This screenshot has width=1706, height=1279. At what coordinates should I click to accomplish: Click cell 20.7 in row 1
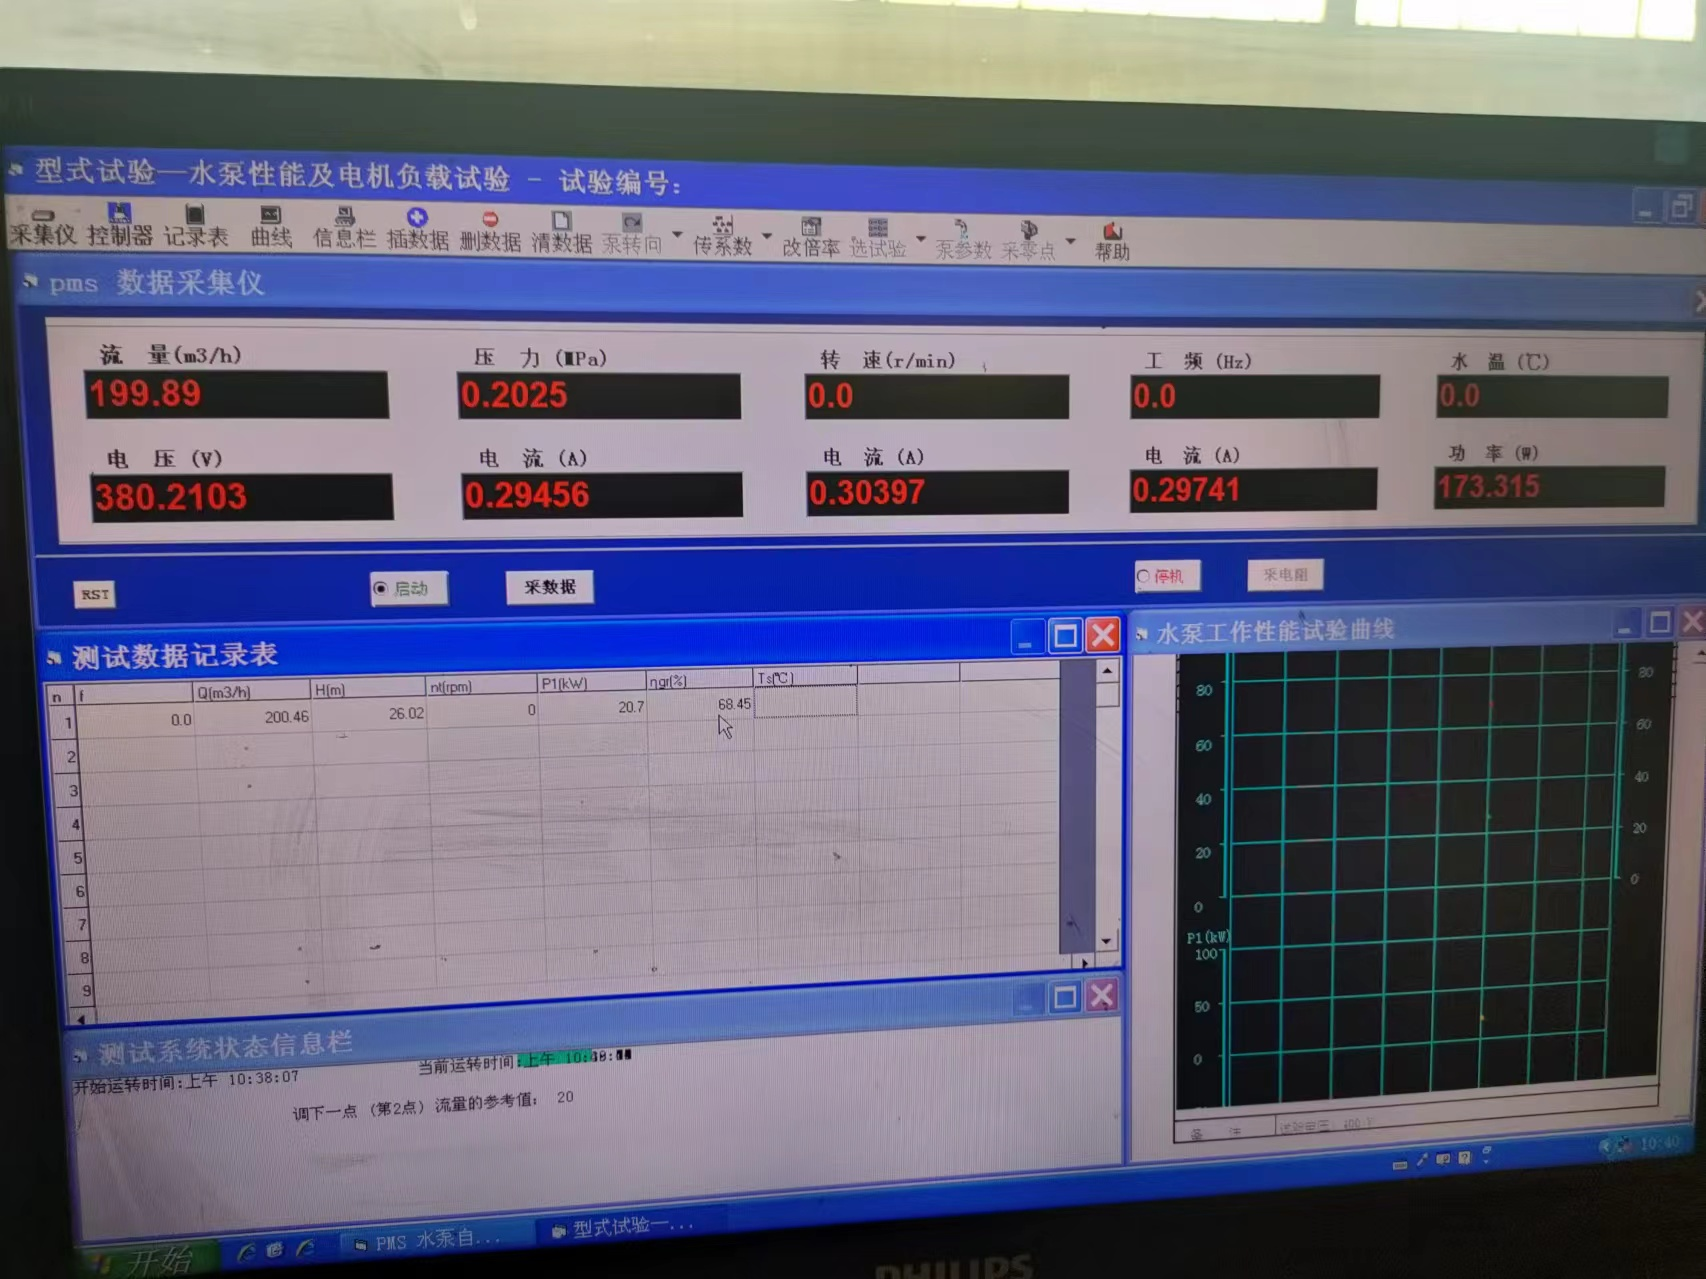point(593,707)
